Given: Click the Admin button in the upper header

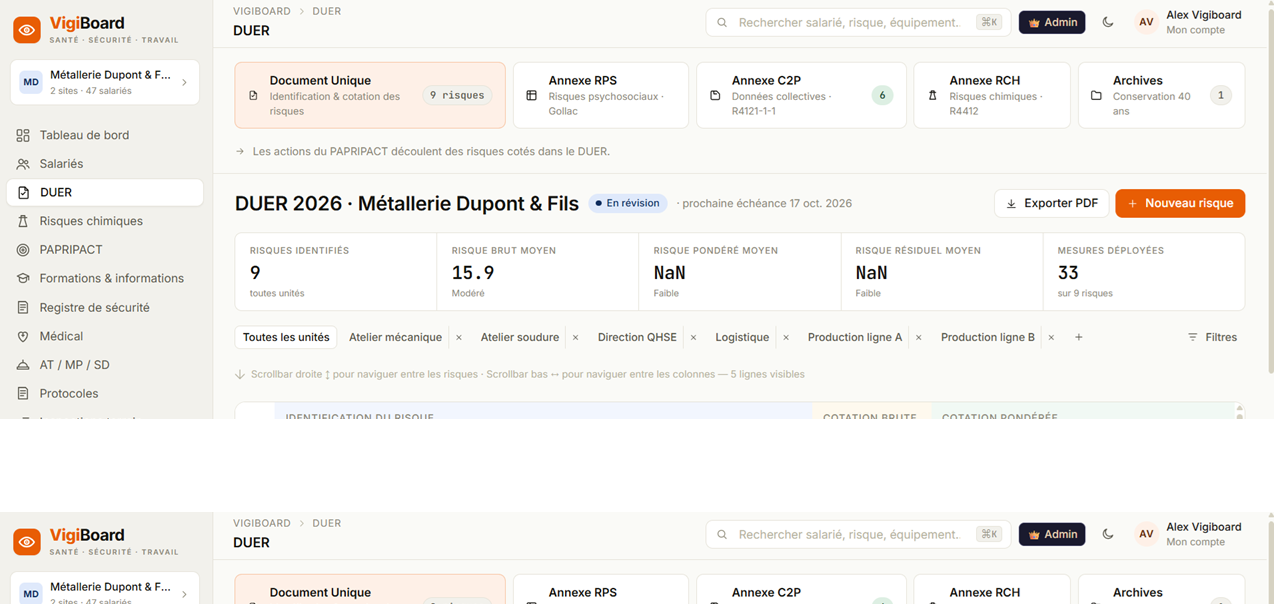Looking at the screenshot, I should coord(1052,22).
